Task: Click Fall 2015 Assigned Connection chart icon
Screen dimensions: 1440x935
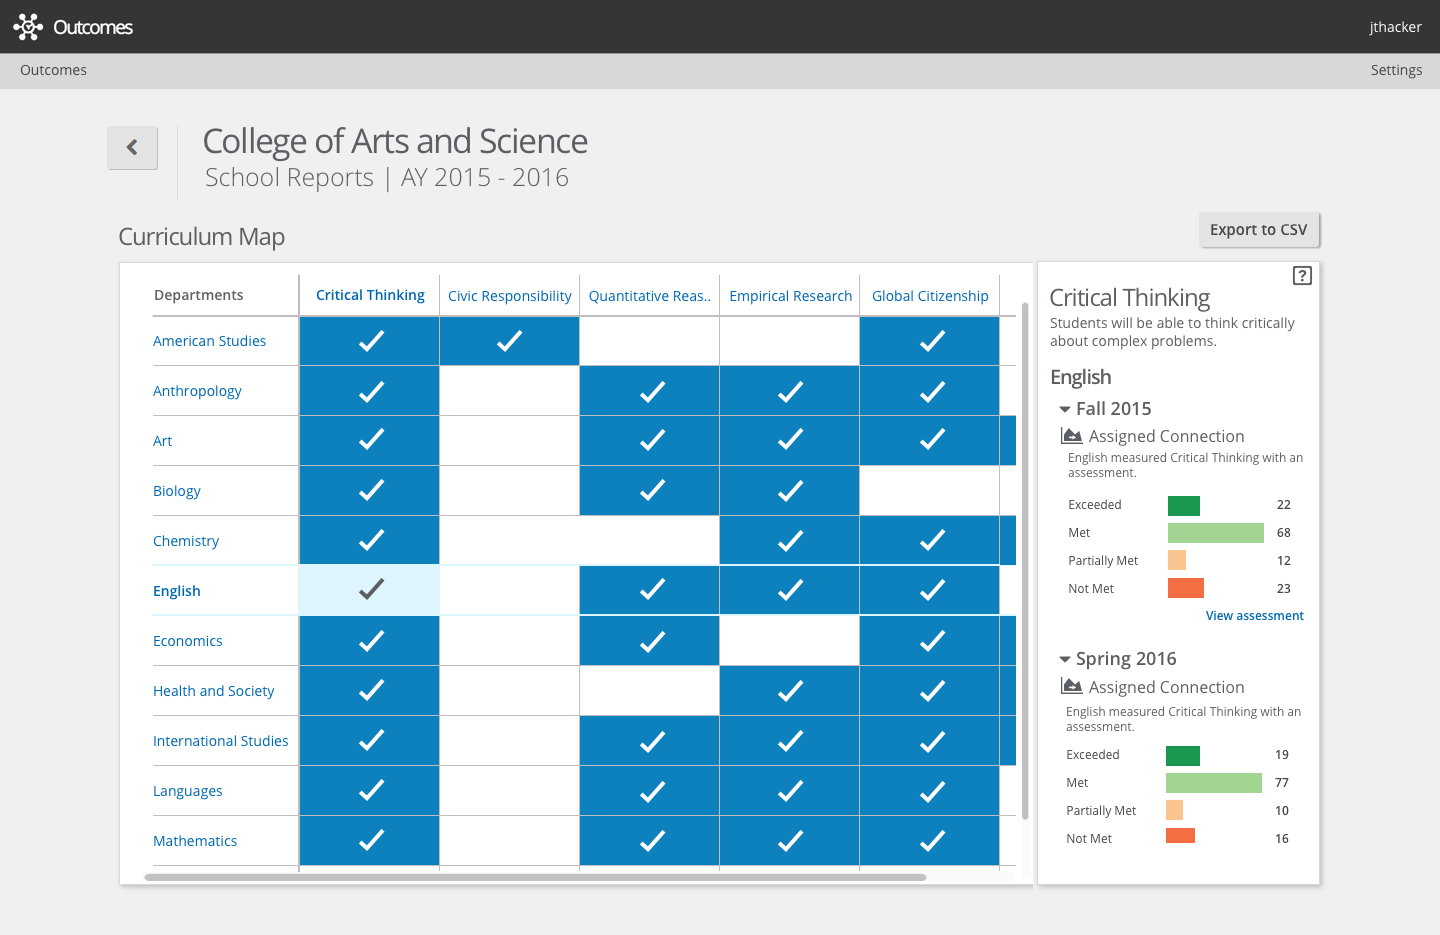Action: pyautogui.click(x=1071, y=436)
